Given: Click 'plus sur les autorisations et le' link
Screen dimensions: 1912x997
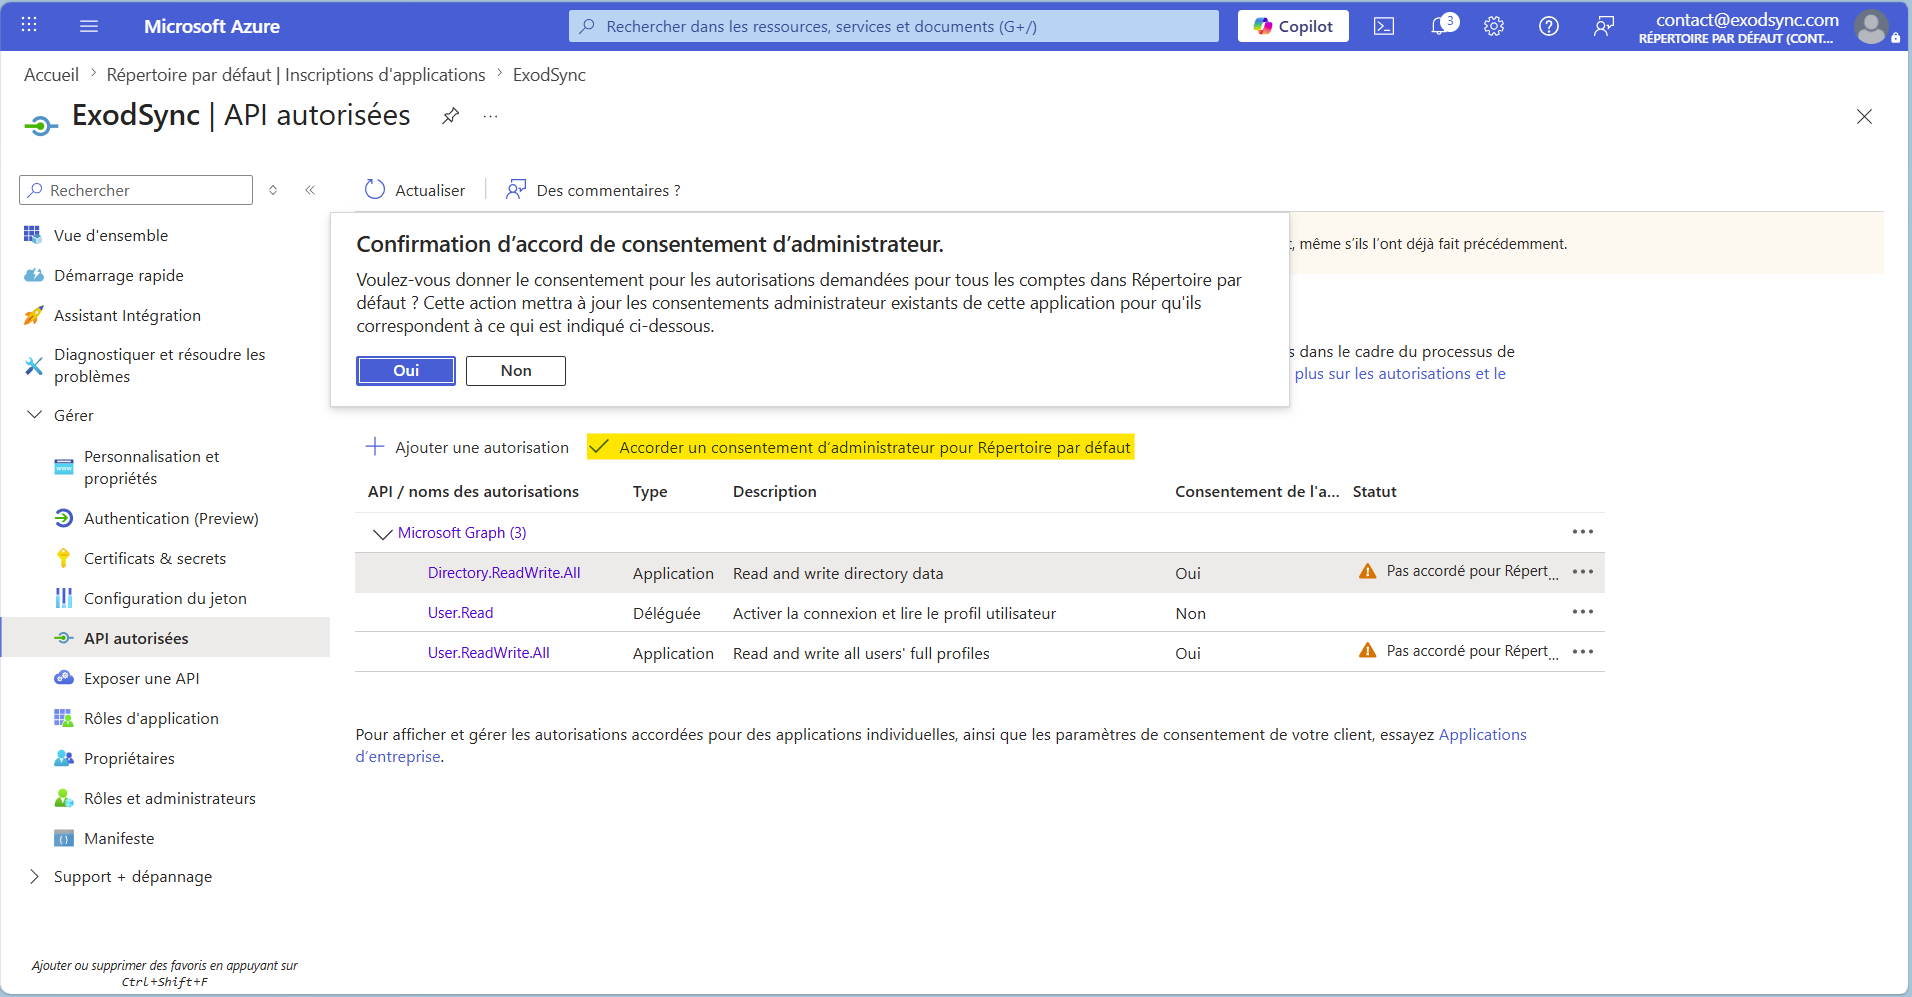Looking at the screenshot, I should (1400, 374).
